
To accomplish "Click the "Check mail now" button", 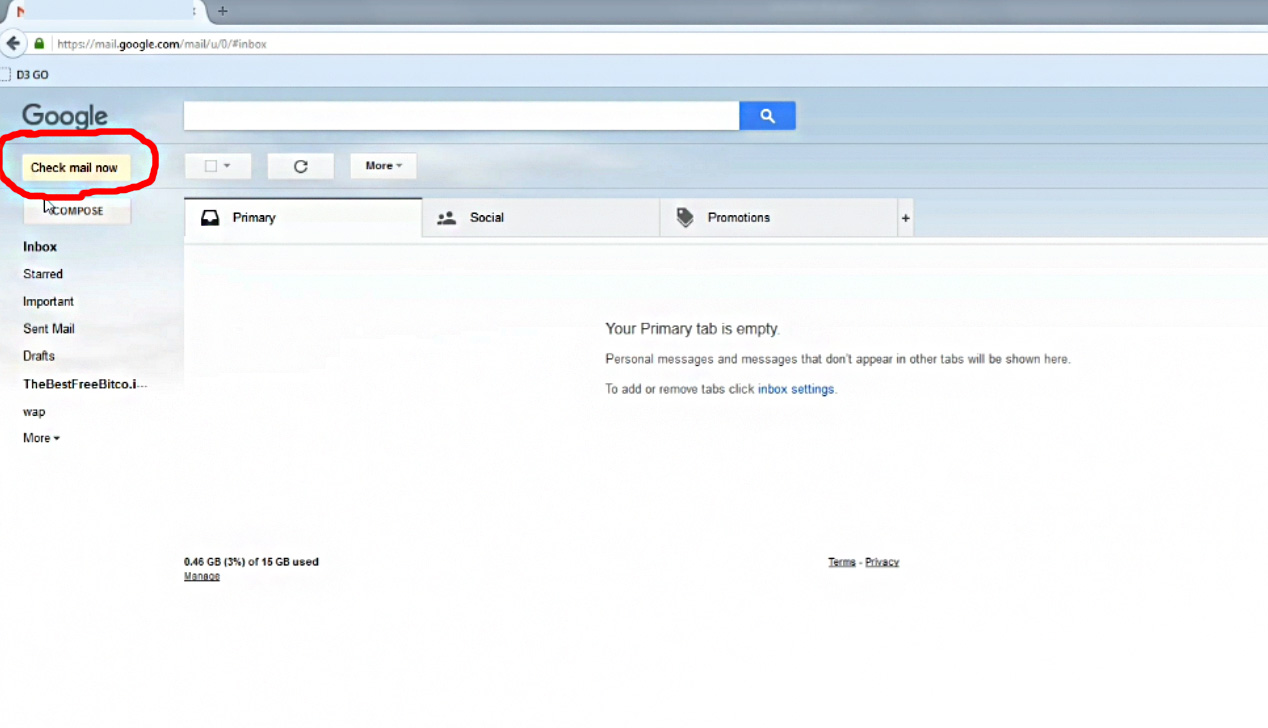I will tap(75, 167).
